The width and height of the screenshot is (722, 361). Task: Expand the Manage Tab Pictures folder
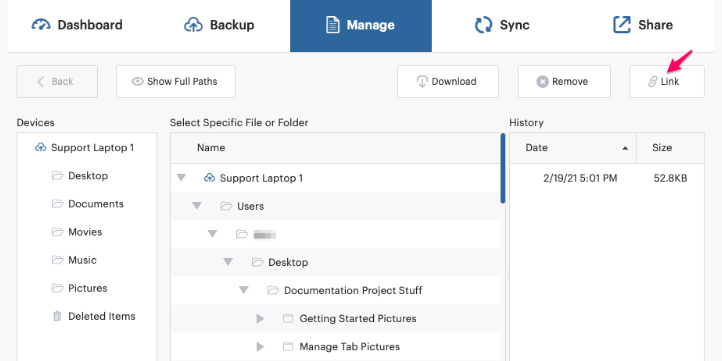point(260,347)
